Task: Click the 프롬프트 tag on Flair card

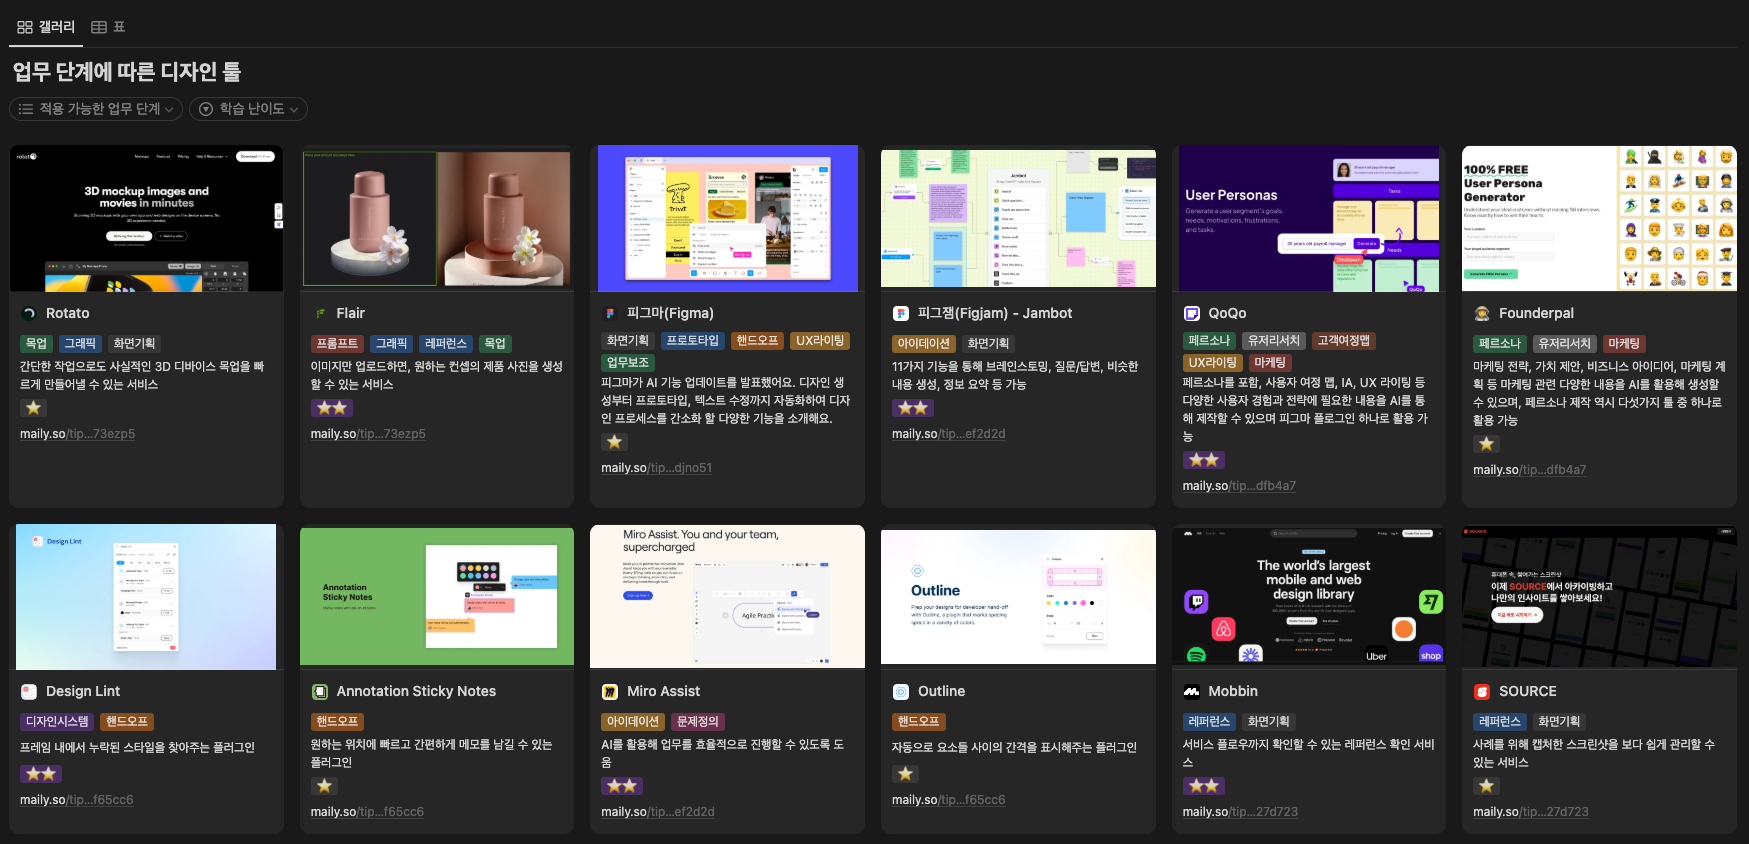Action: click(337, 343)
